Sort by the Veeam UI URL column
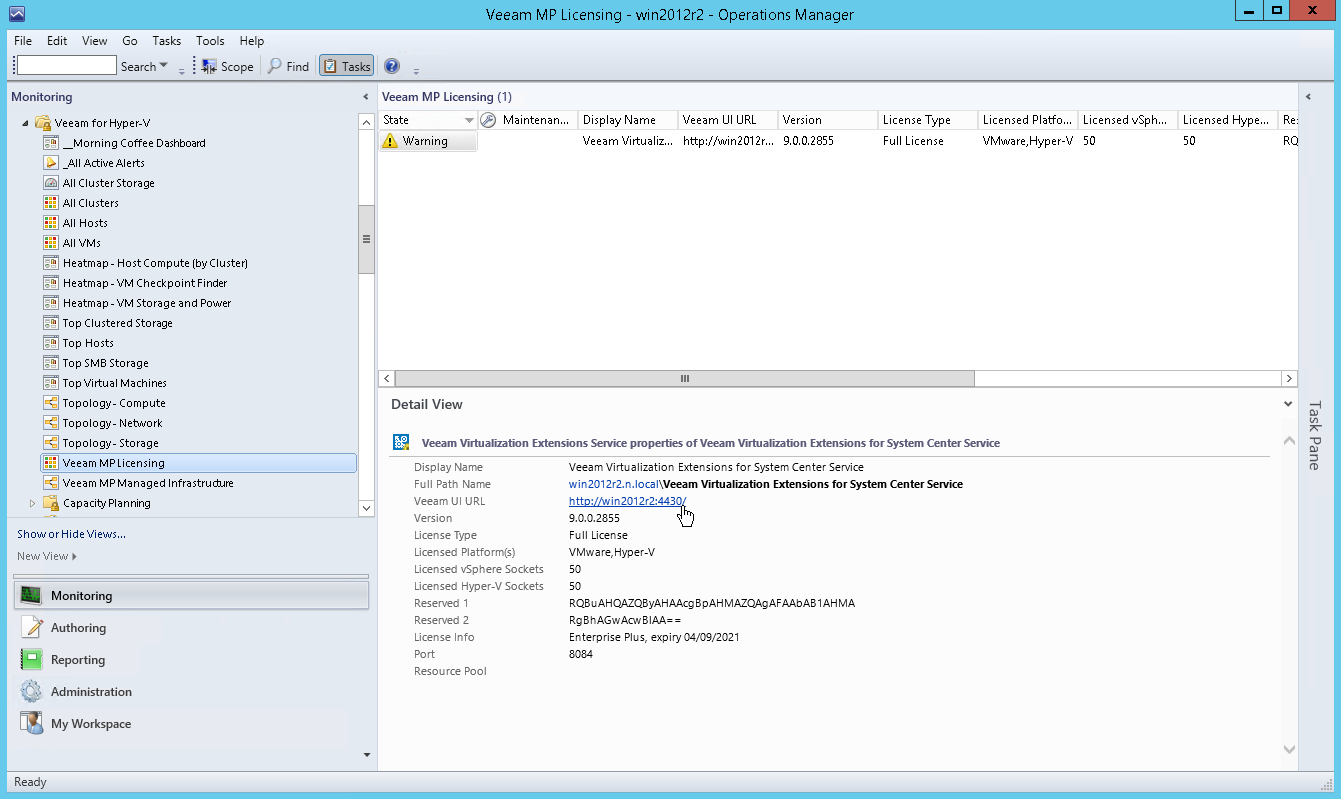The image size is (1341, 799). coord(728,120)
